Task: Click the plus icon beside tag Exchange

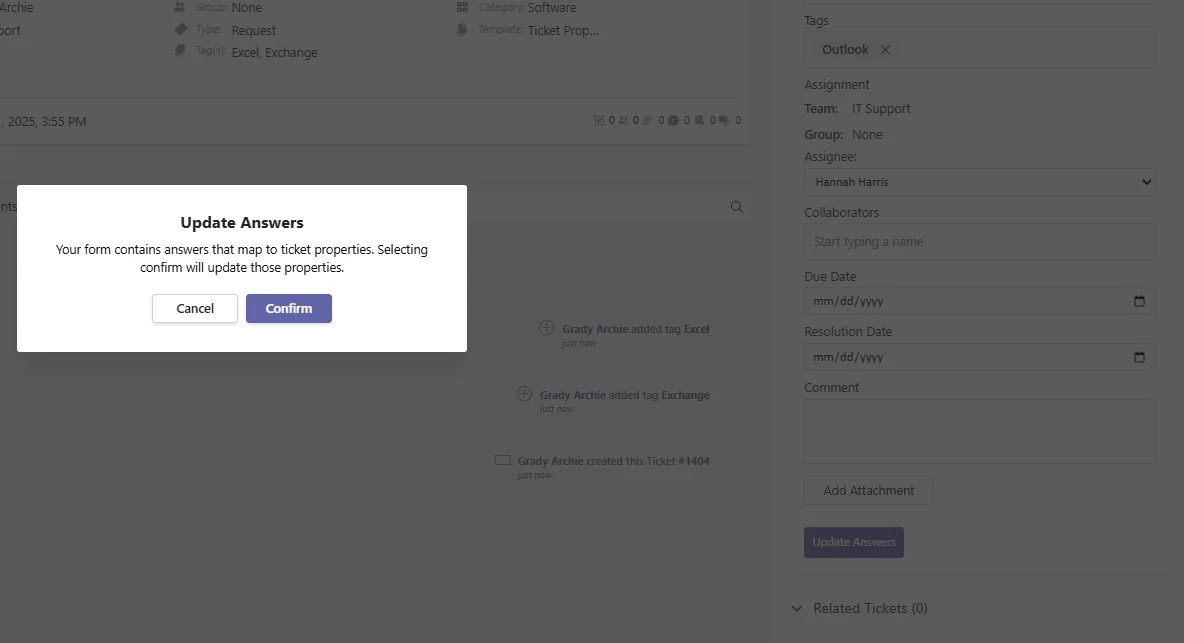Action: (524, 393)
